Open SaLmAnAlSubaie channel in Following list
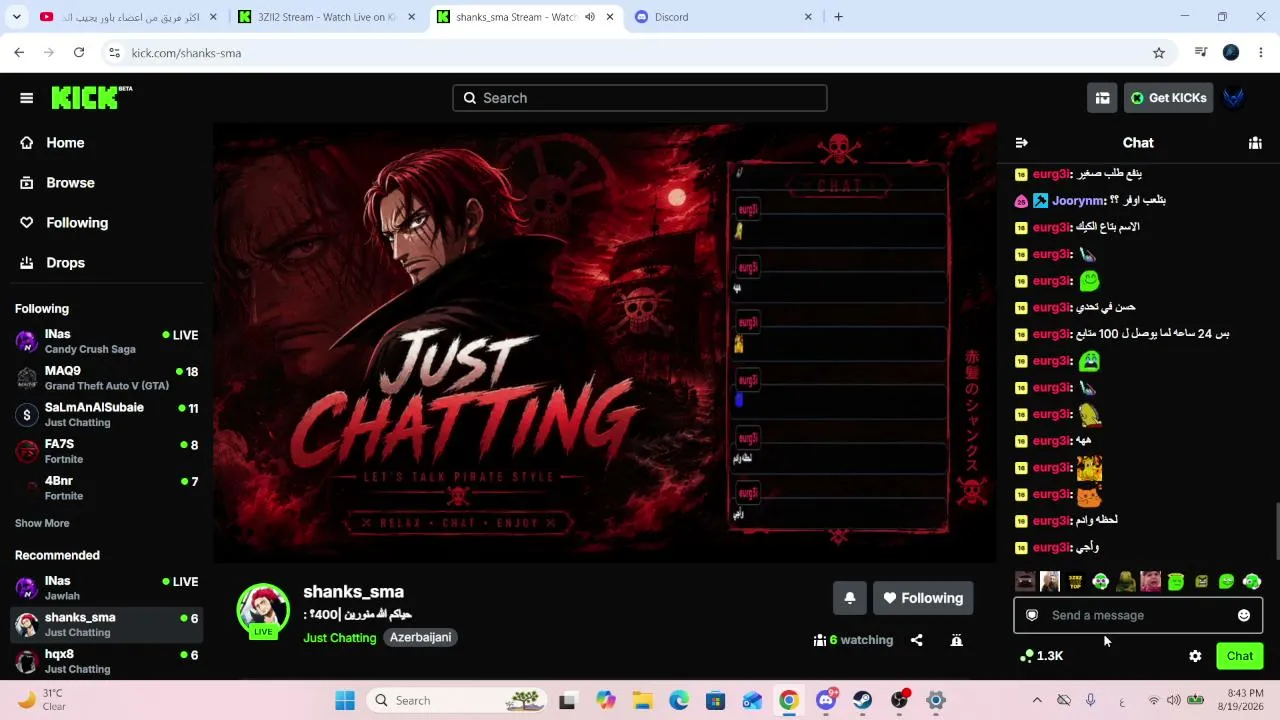The height and width of the screenshot is (720, 1280). 107,415
